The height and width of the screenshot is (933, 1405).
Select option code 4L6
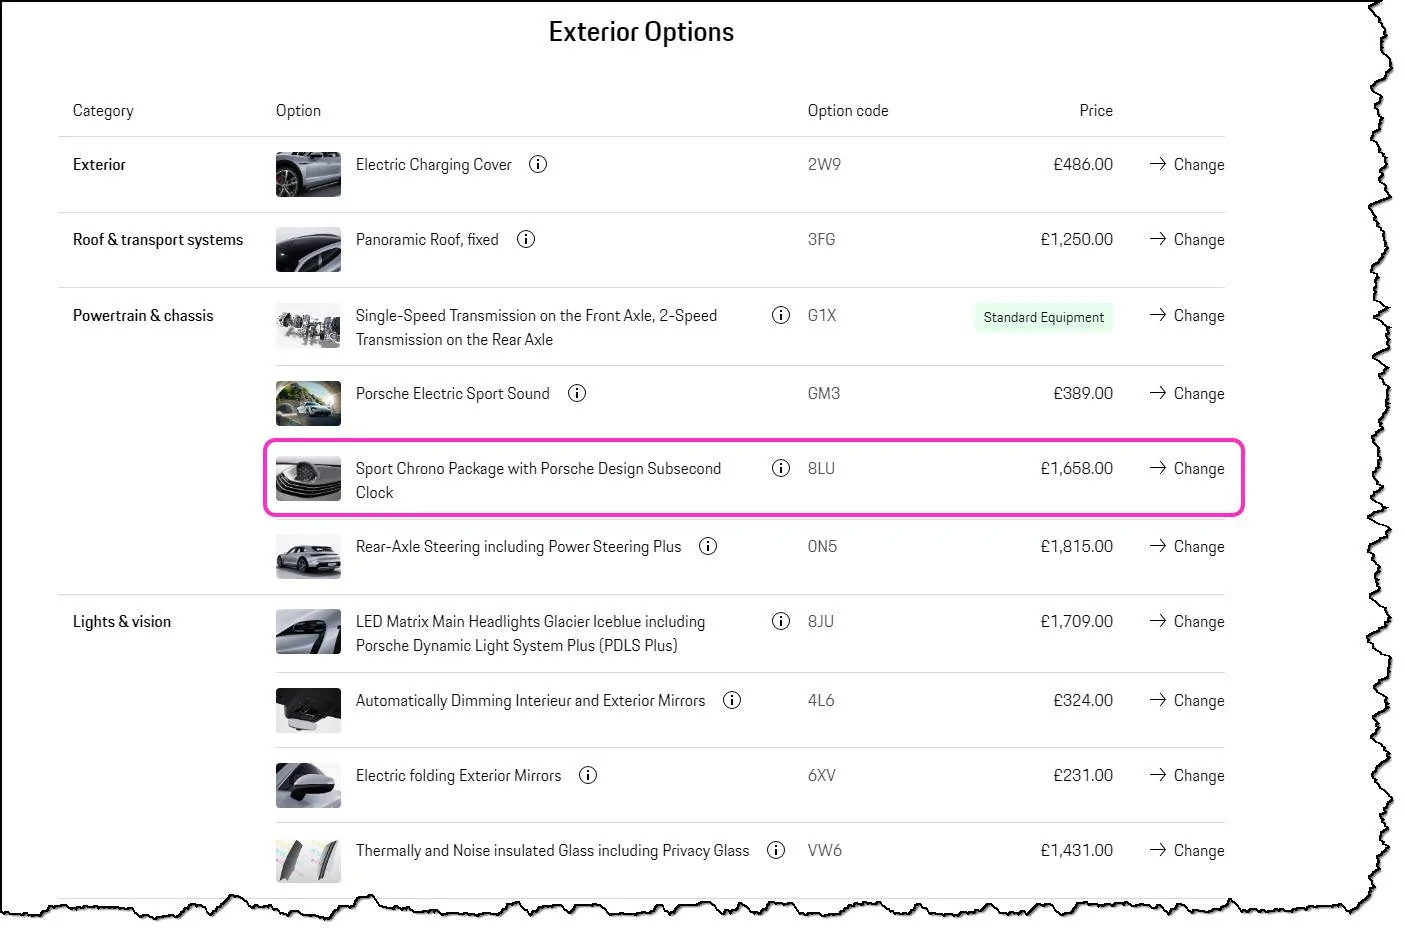point(821,700)
